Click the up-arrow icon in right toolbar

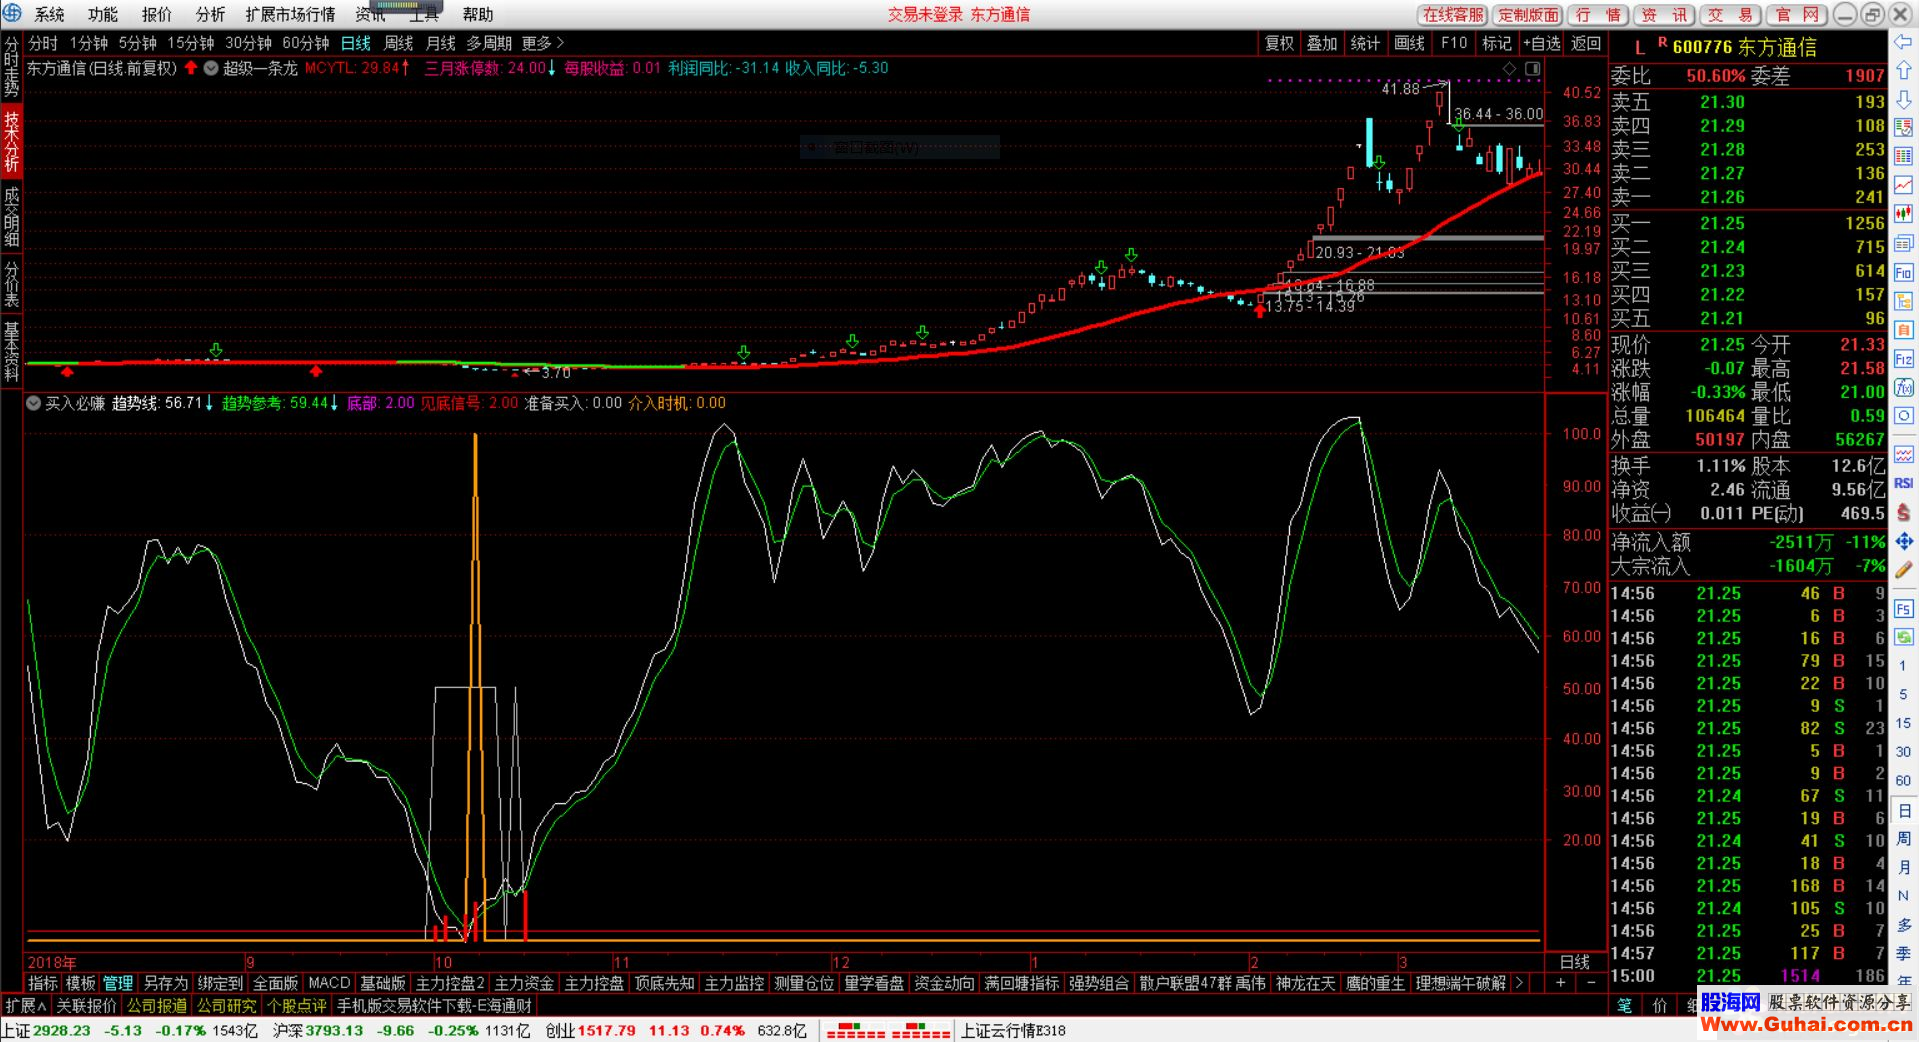[1903, 71]
